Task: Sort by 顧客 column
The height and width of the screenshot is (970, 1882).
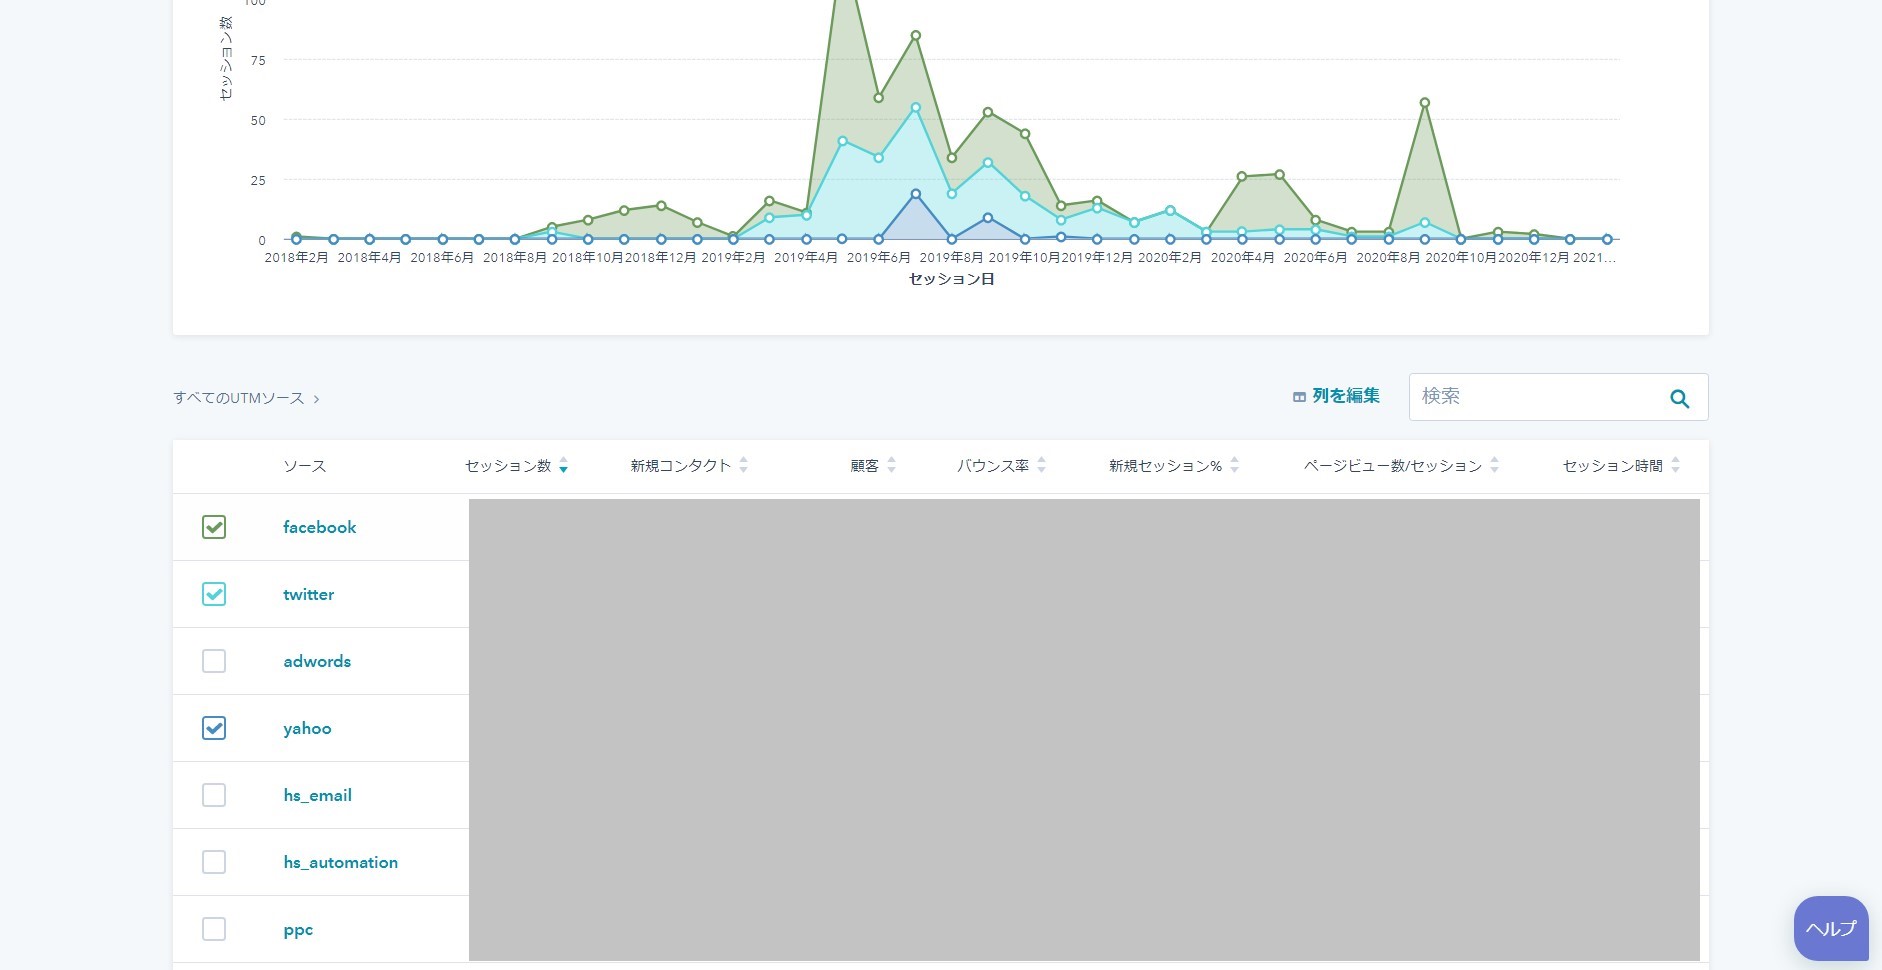Action: [x=873, y=466]
